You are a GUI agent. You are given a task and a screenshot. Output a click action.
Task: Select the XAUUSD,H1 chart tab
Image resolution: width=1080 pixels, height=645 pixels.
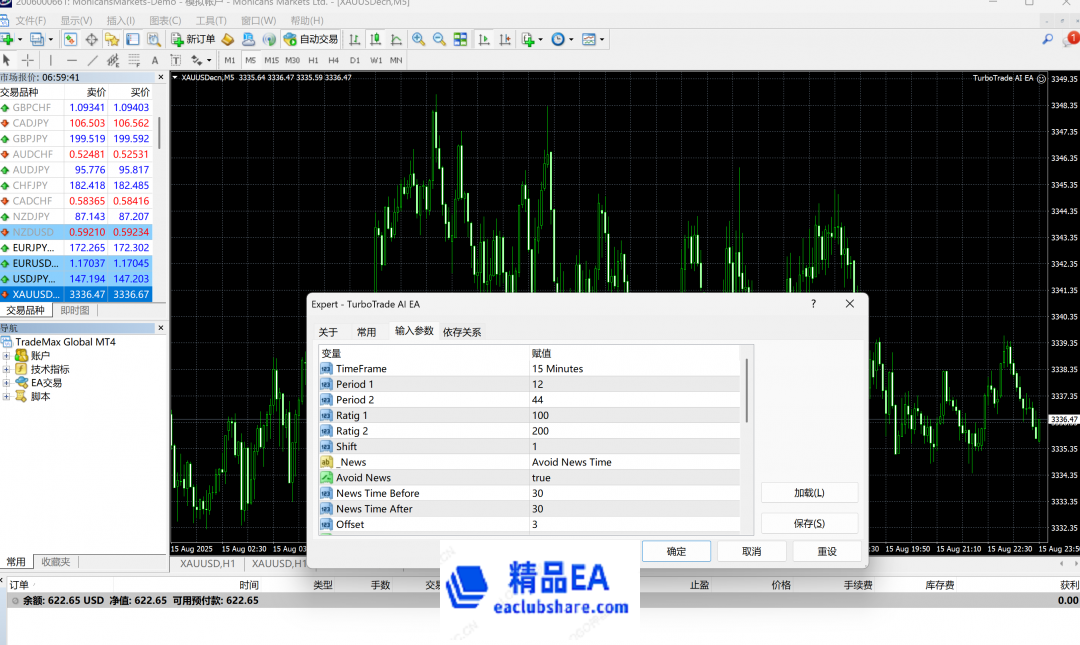tap(207, 564)
